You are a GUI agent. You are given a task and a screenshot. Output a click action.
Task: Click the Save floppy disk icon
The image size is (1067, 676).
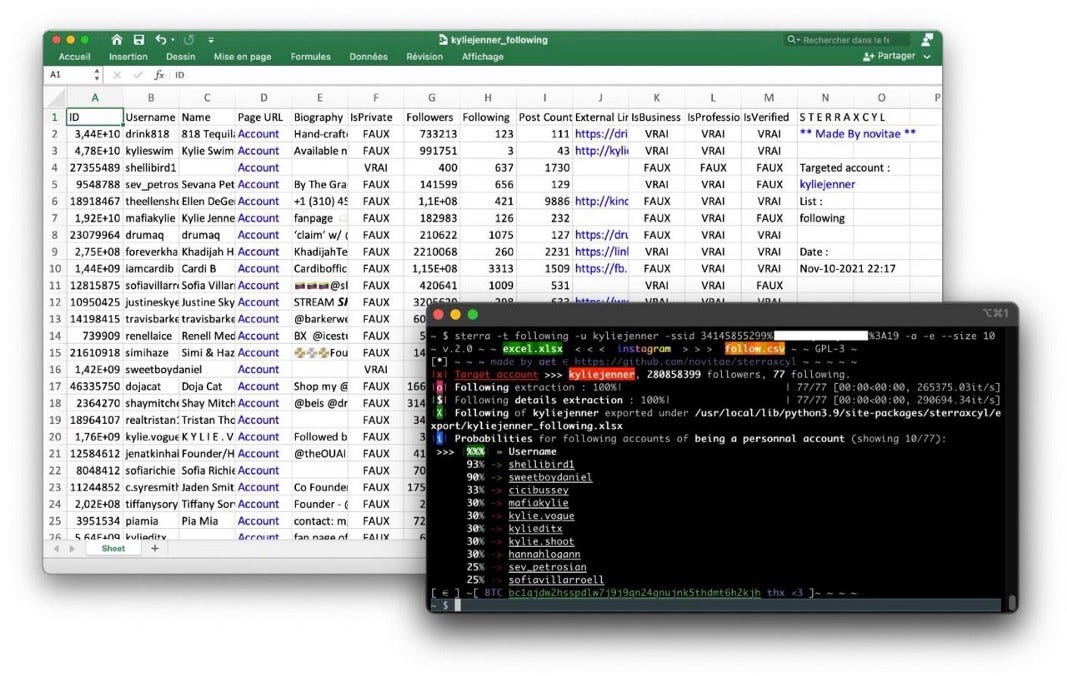click(139, 39)
